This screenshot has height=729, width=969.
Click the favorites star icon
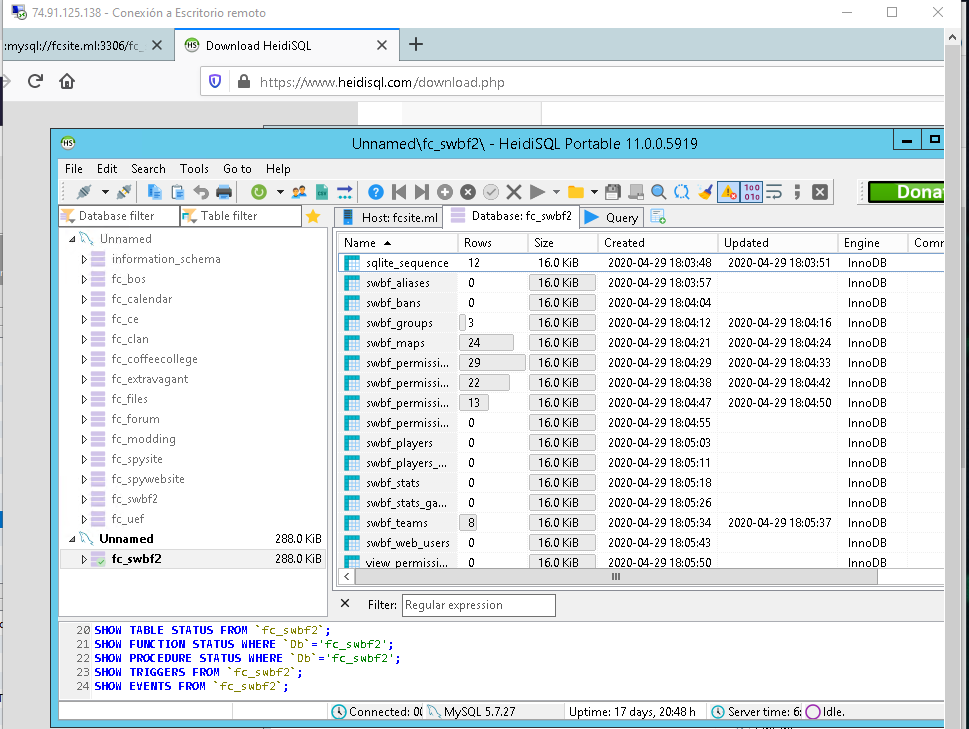pyautogui.click(x=313, y=216)
